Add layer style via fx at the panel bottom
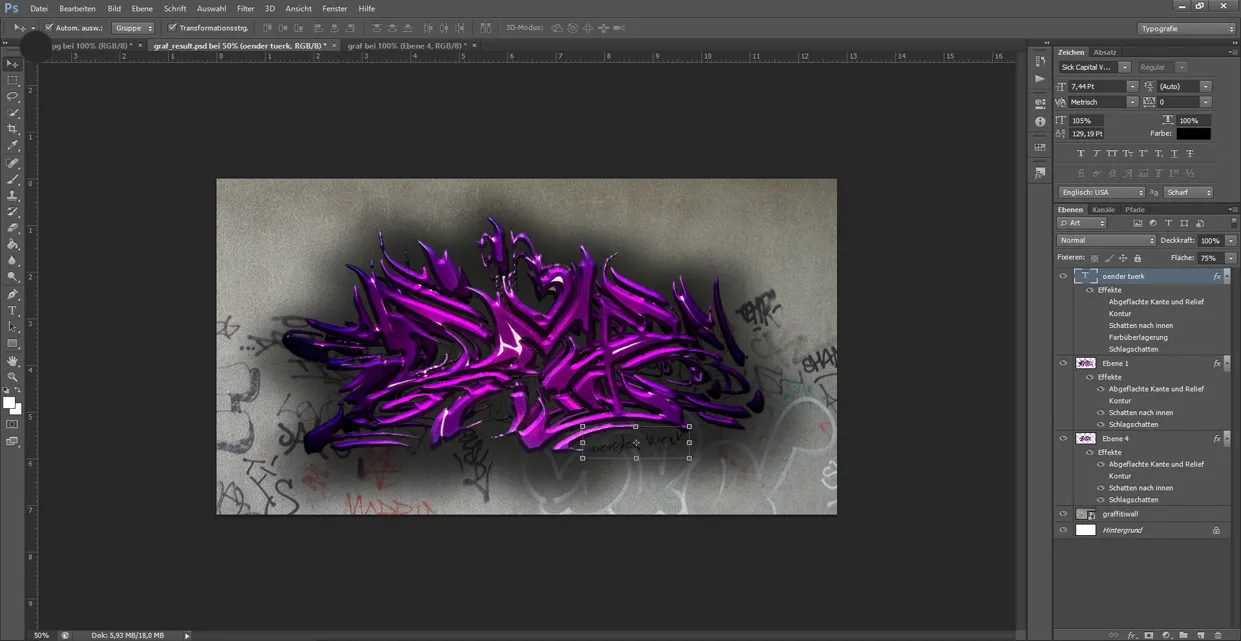 1132,635
